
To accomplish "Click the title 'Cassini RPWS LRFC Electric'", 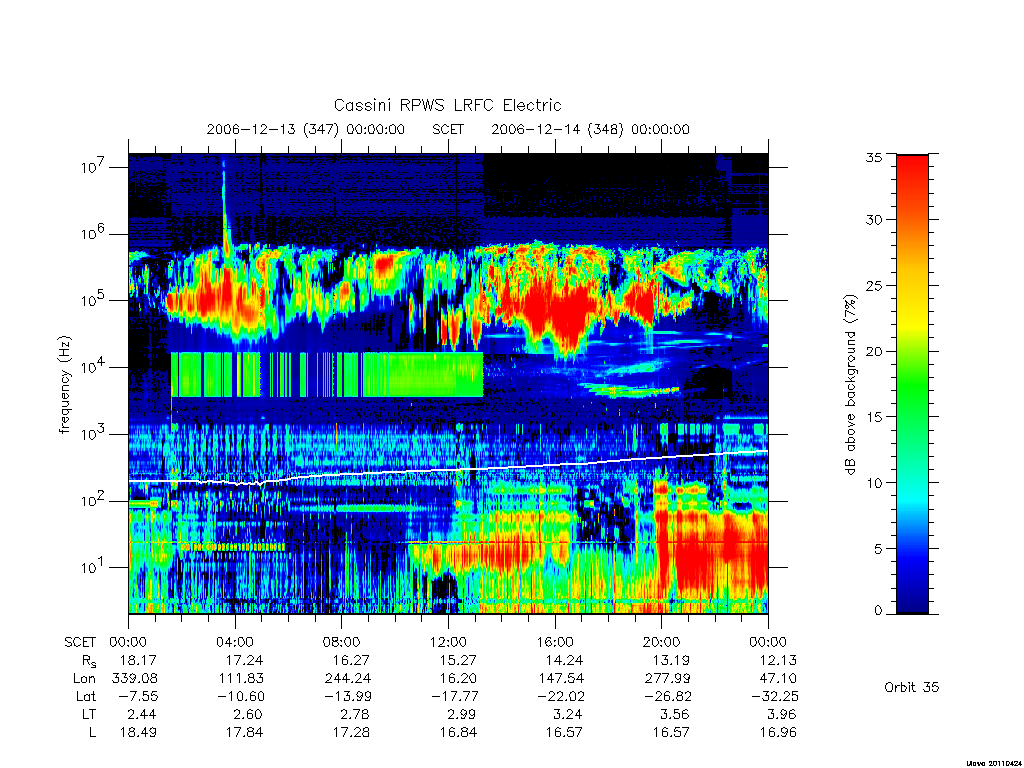I will [447, 105].
